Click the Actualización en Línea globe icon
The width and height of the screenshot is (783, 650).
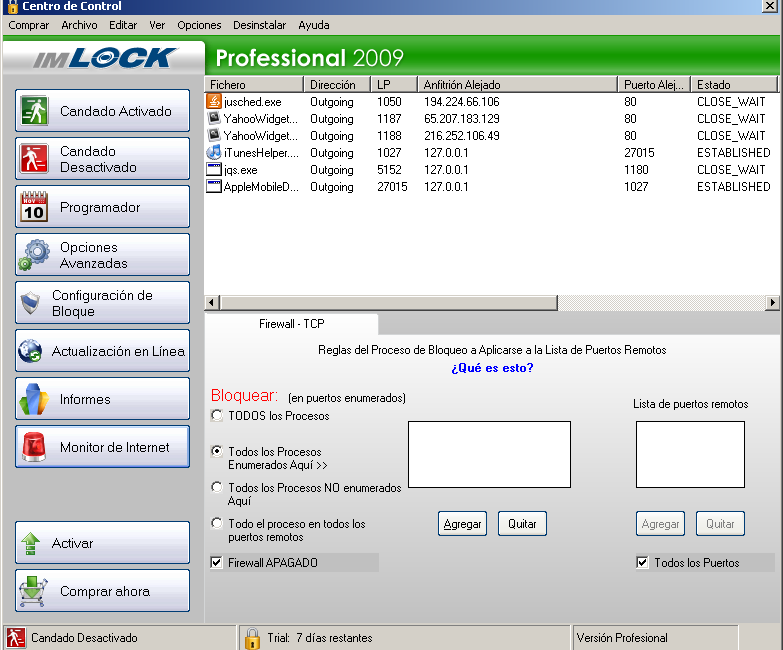[30, 351]
